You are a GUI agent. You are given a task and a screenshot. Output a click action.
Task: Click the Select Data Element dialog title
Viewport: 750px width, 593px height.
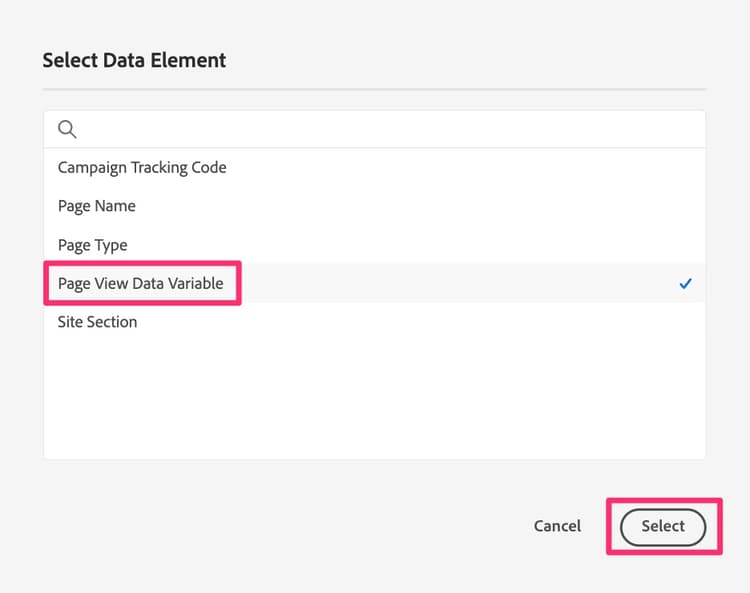point(134,60)
